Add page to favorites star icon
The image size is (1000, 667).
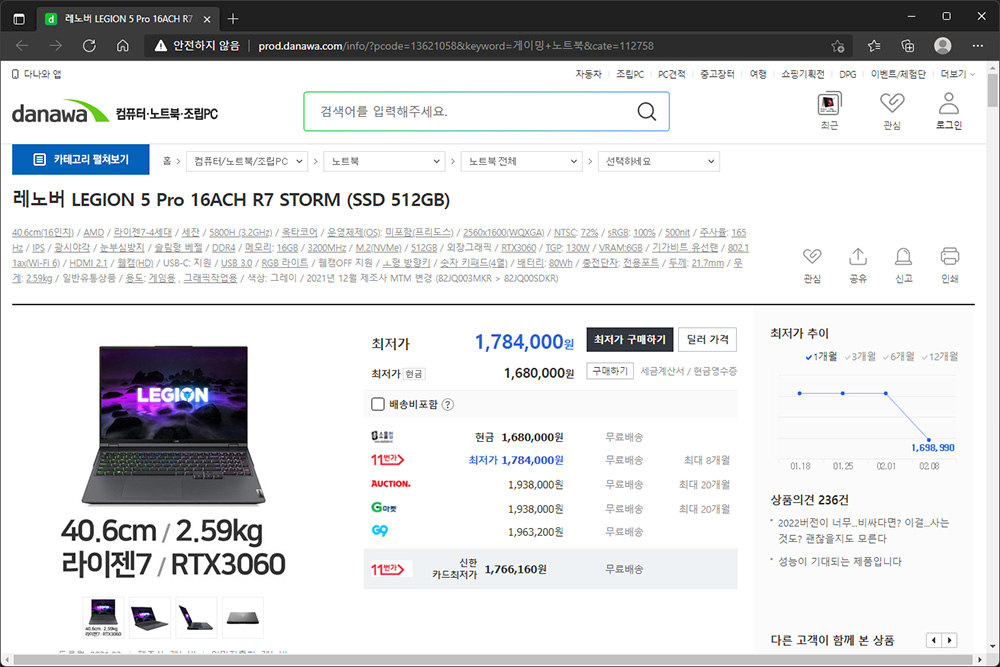coord(837,46)
